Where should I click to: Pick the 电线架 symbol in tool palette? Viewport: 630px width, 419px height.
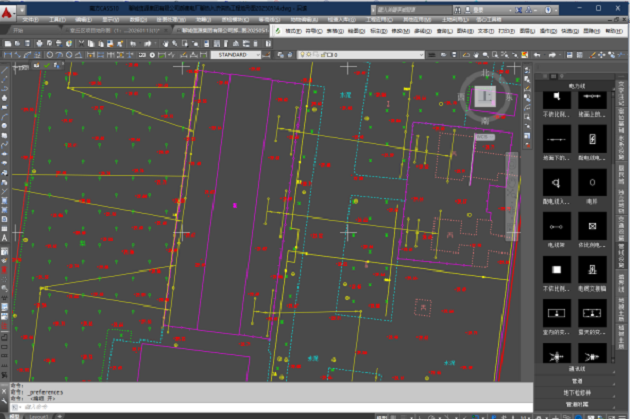[x=555, y=226]
